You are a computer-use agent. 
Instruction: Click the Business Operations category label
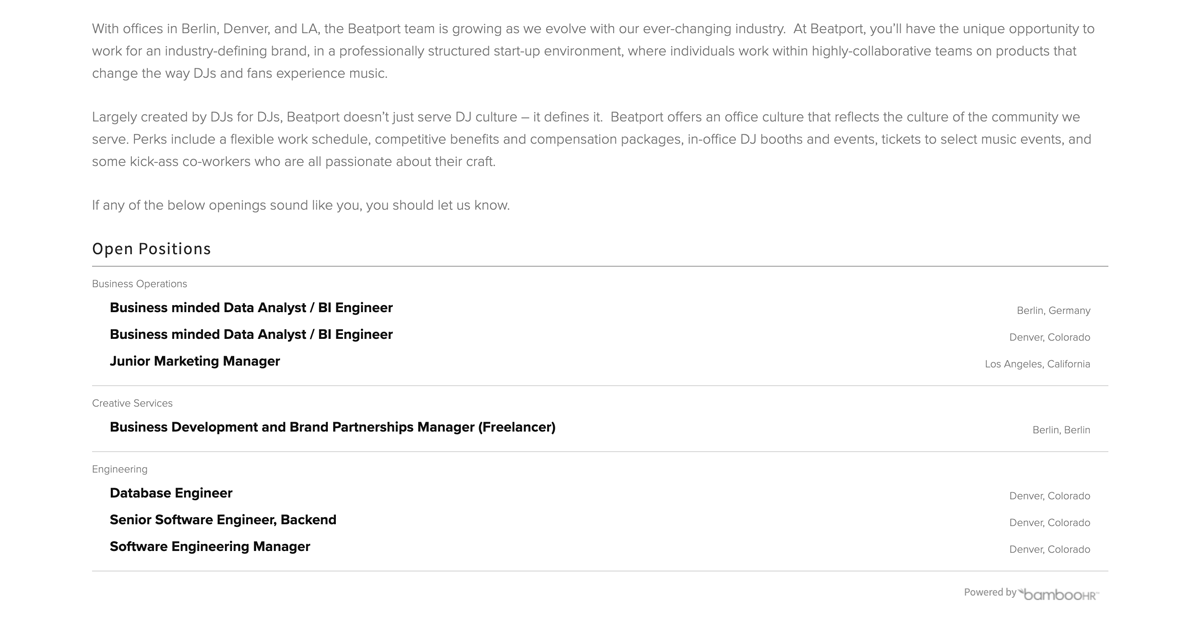139,284
